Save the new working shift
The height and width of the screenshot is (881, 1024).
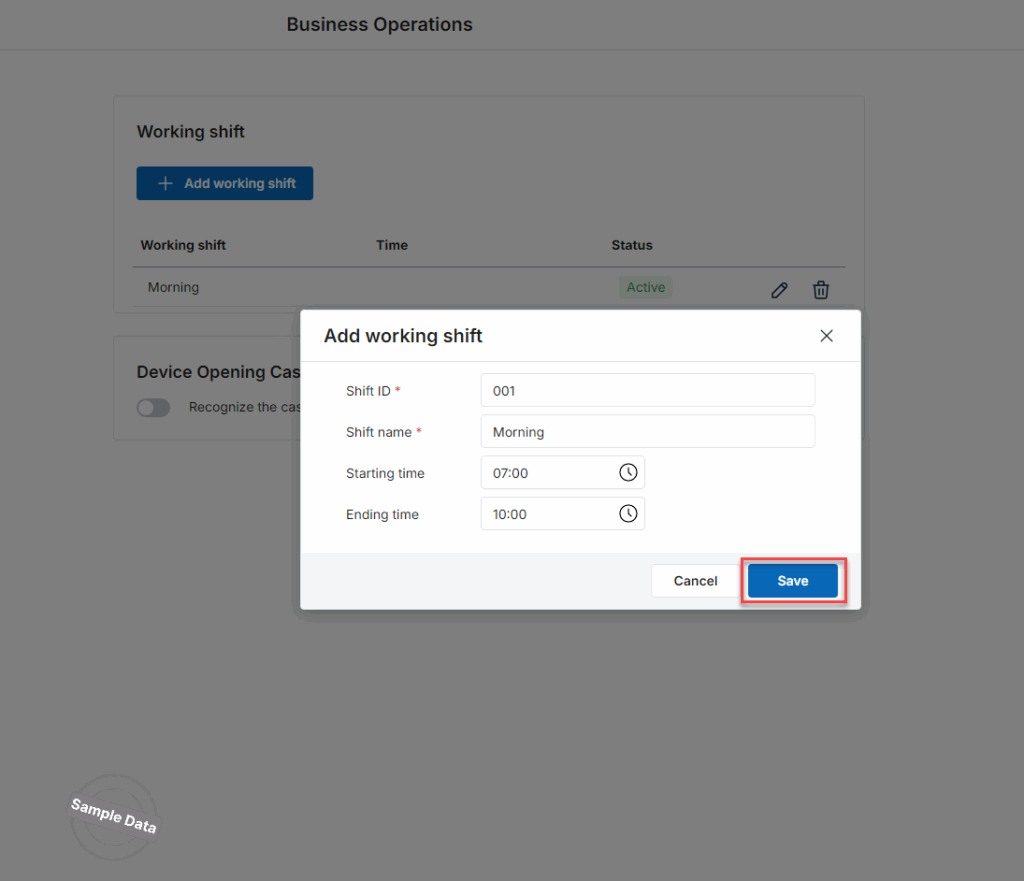[x=792, y=581]
